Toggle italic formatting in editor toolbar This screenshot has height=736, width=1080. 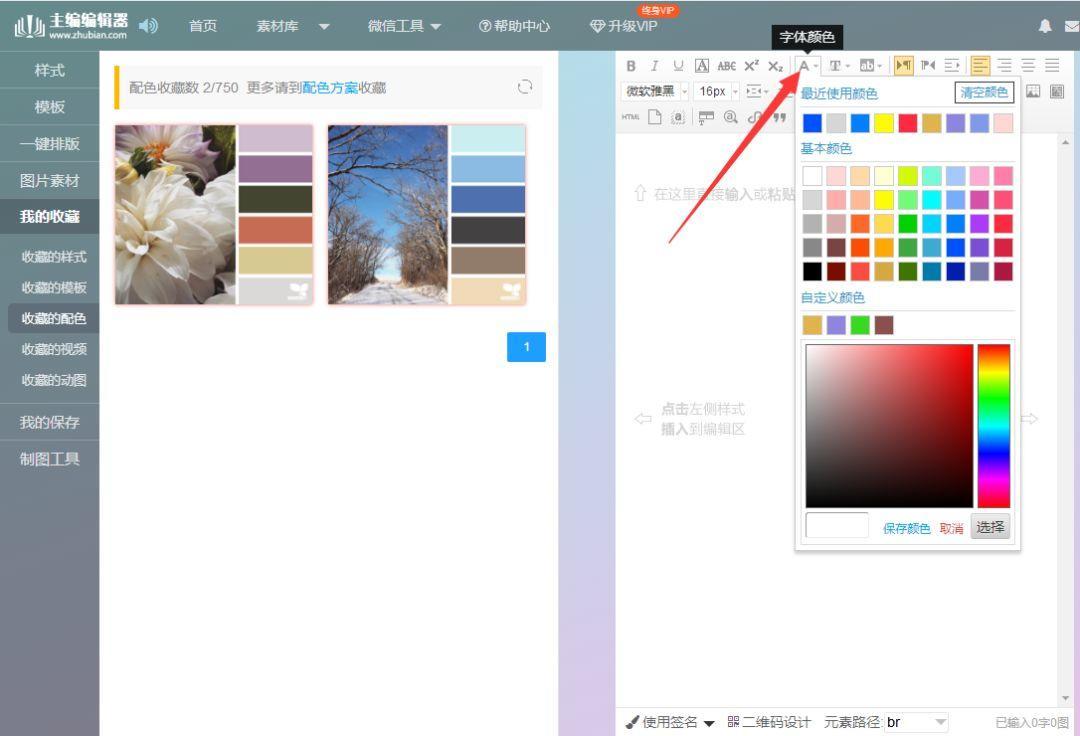(x=654, y=66)
